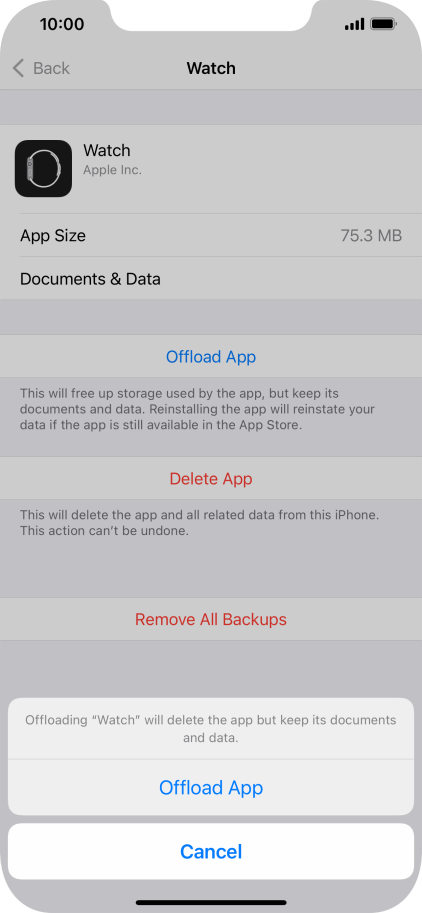Select the Documents & Data row

pos(211,278)
